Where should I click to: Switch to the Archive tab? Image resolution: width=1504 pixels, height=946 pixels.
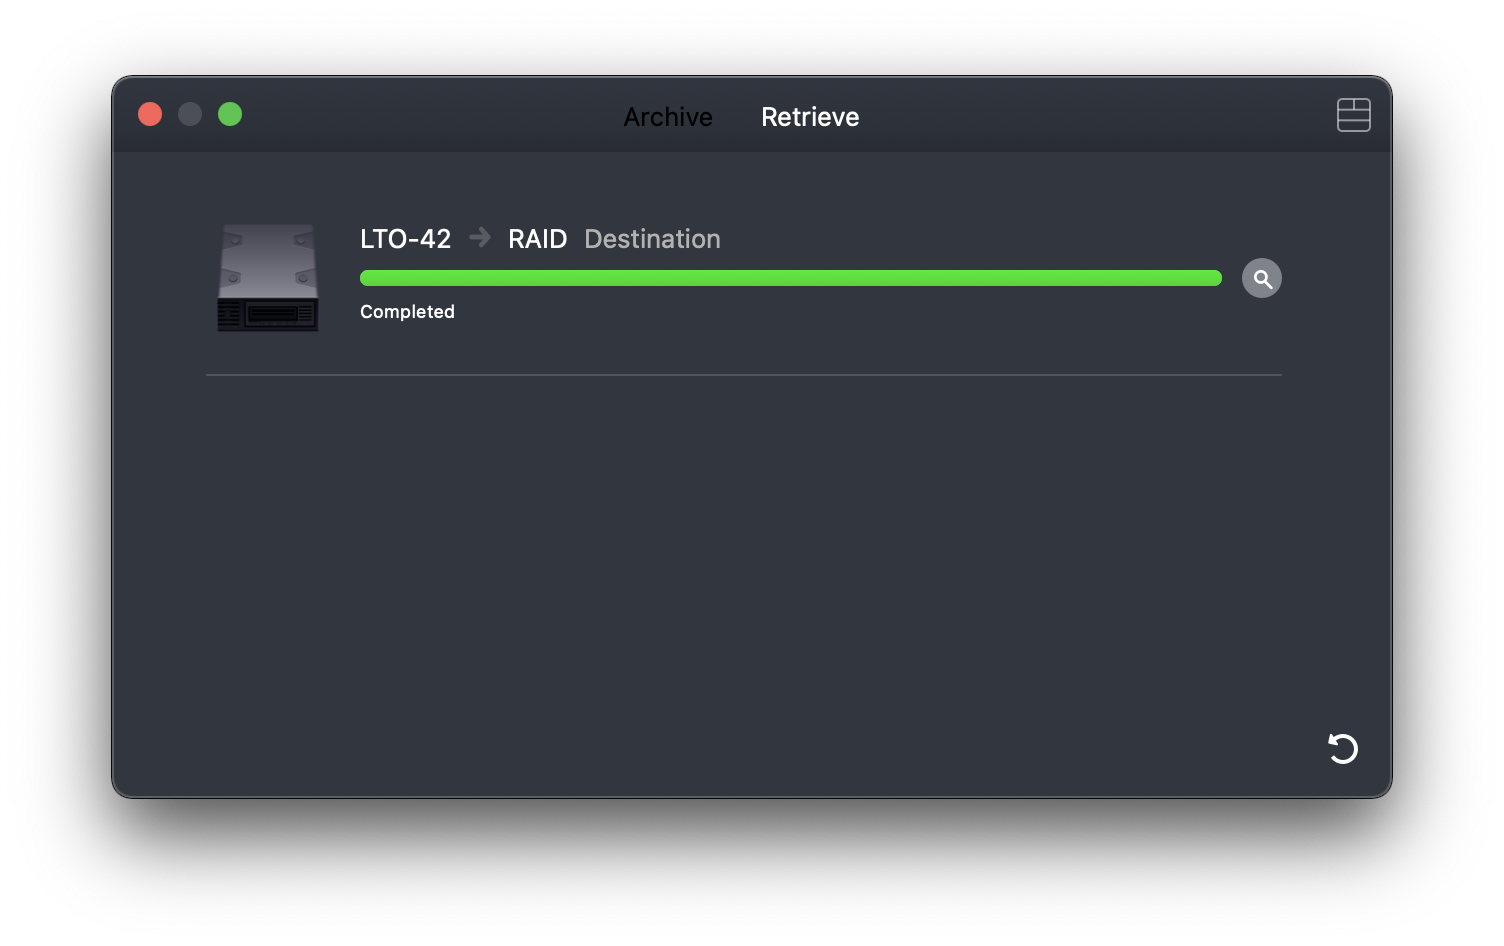point(668,117)
